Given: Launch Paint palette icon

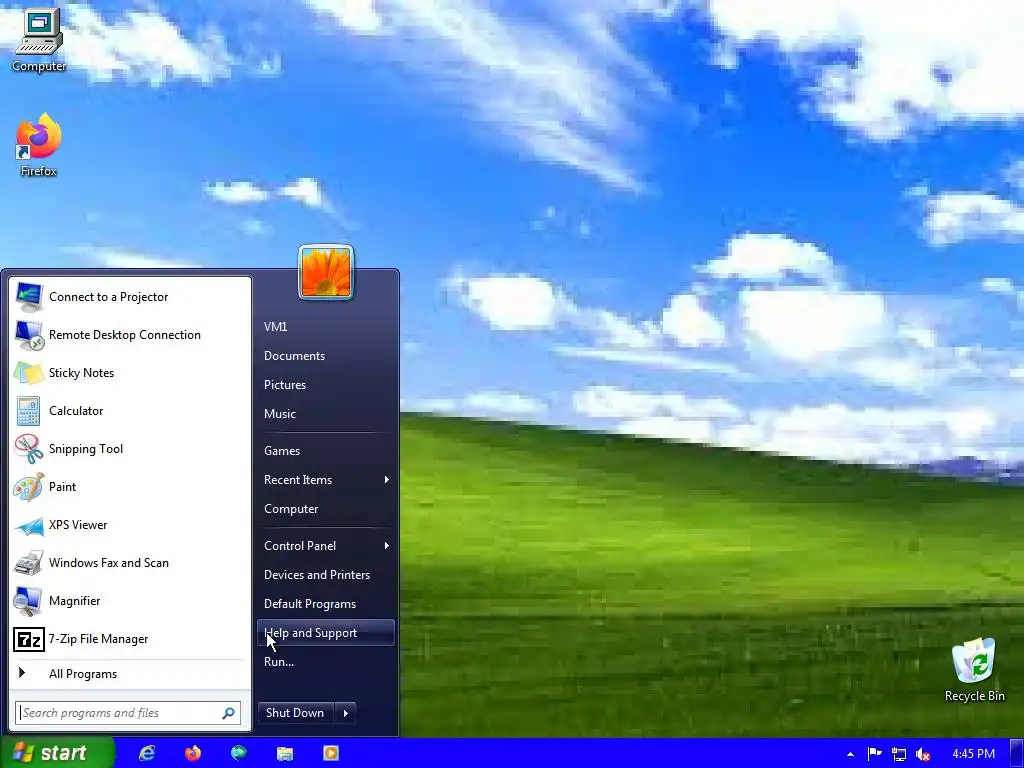Looking at the screenshot, I should (29, 487).
